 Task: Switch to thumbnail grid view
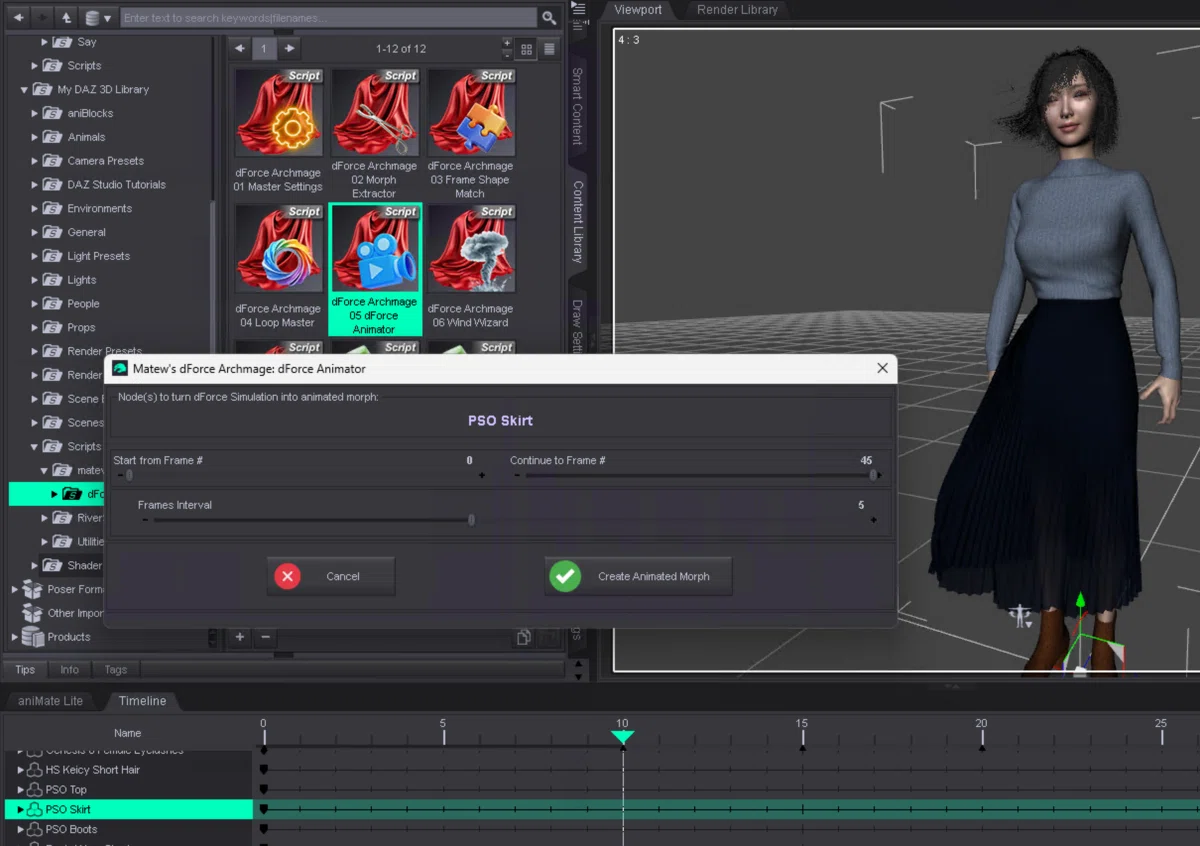click(x=528, y=49)
